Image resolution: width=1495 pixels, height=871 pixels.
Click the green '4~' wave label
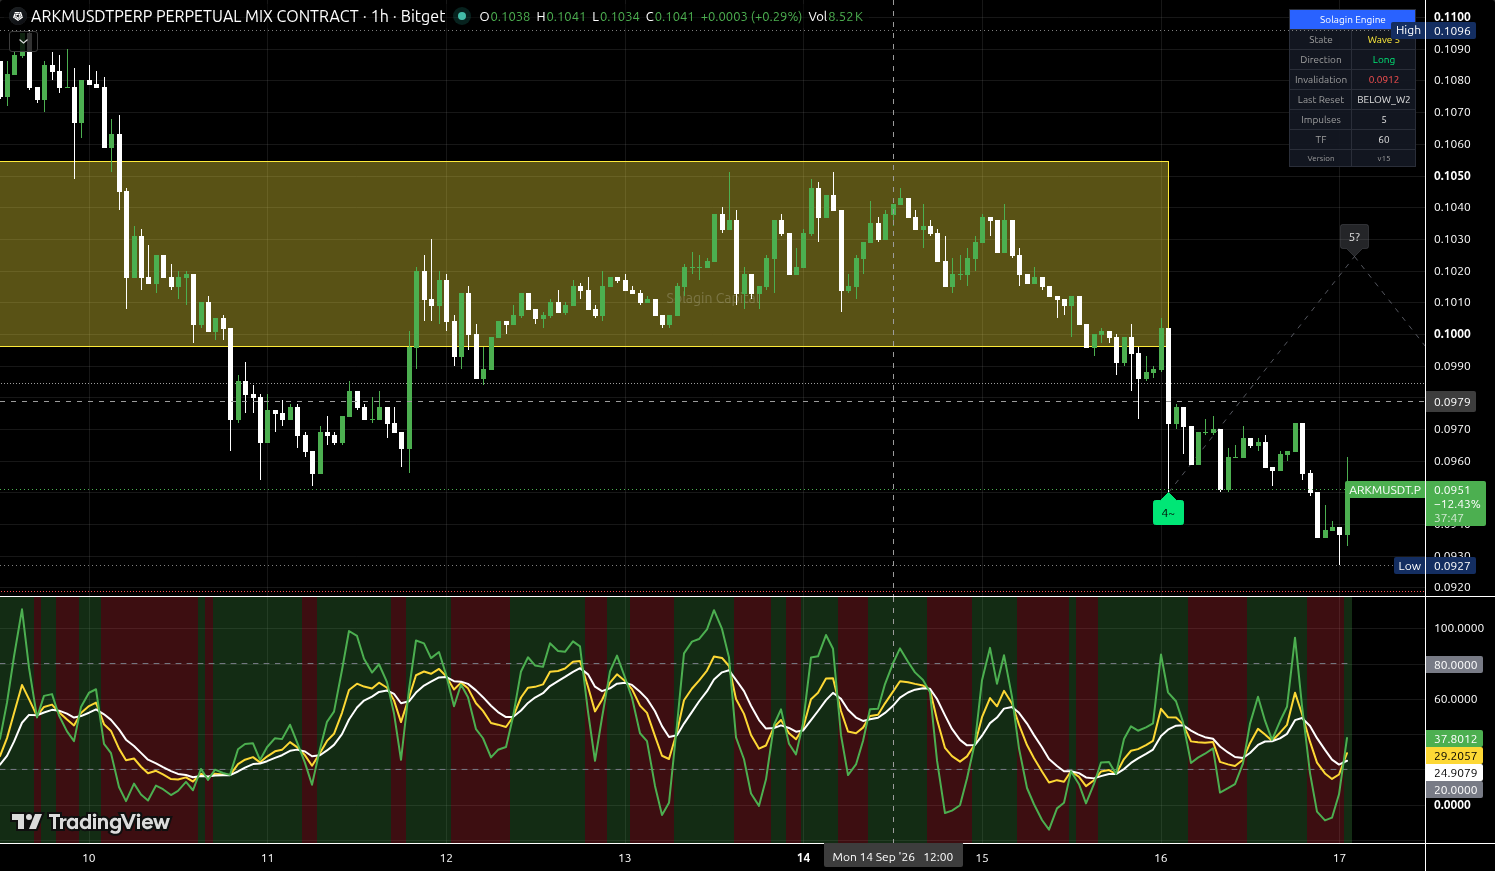1168,512
